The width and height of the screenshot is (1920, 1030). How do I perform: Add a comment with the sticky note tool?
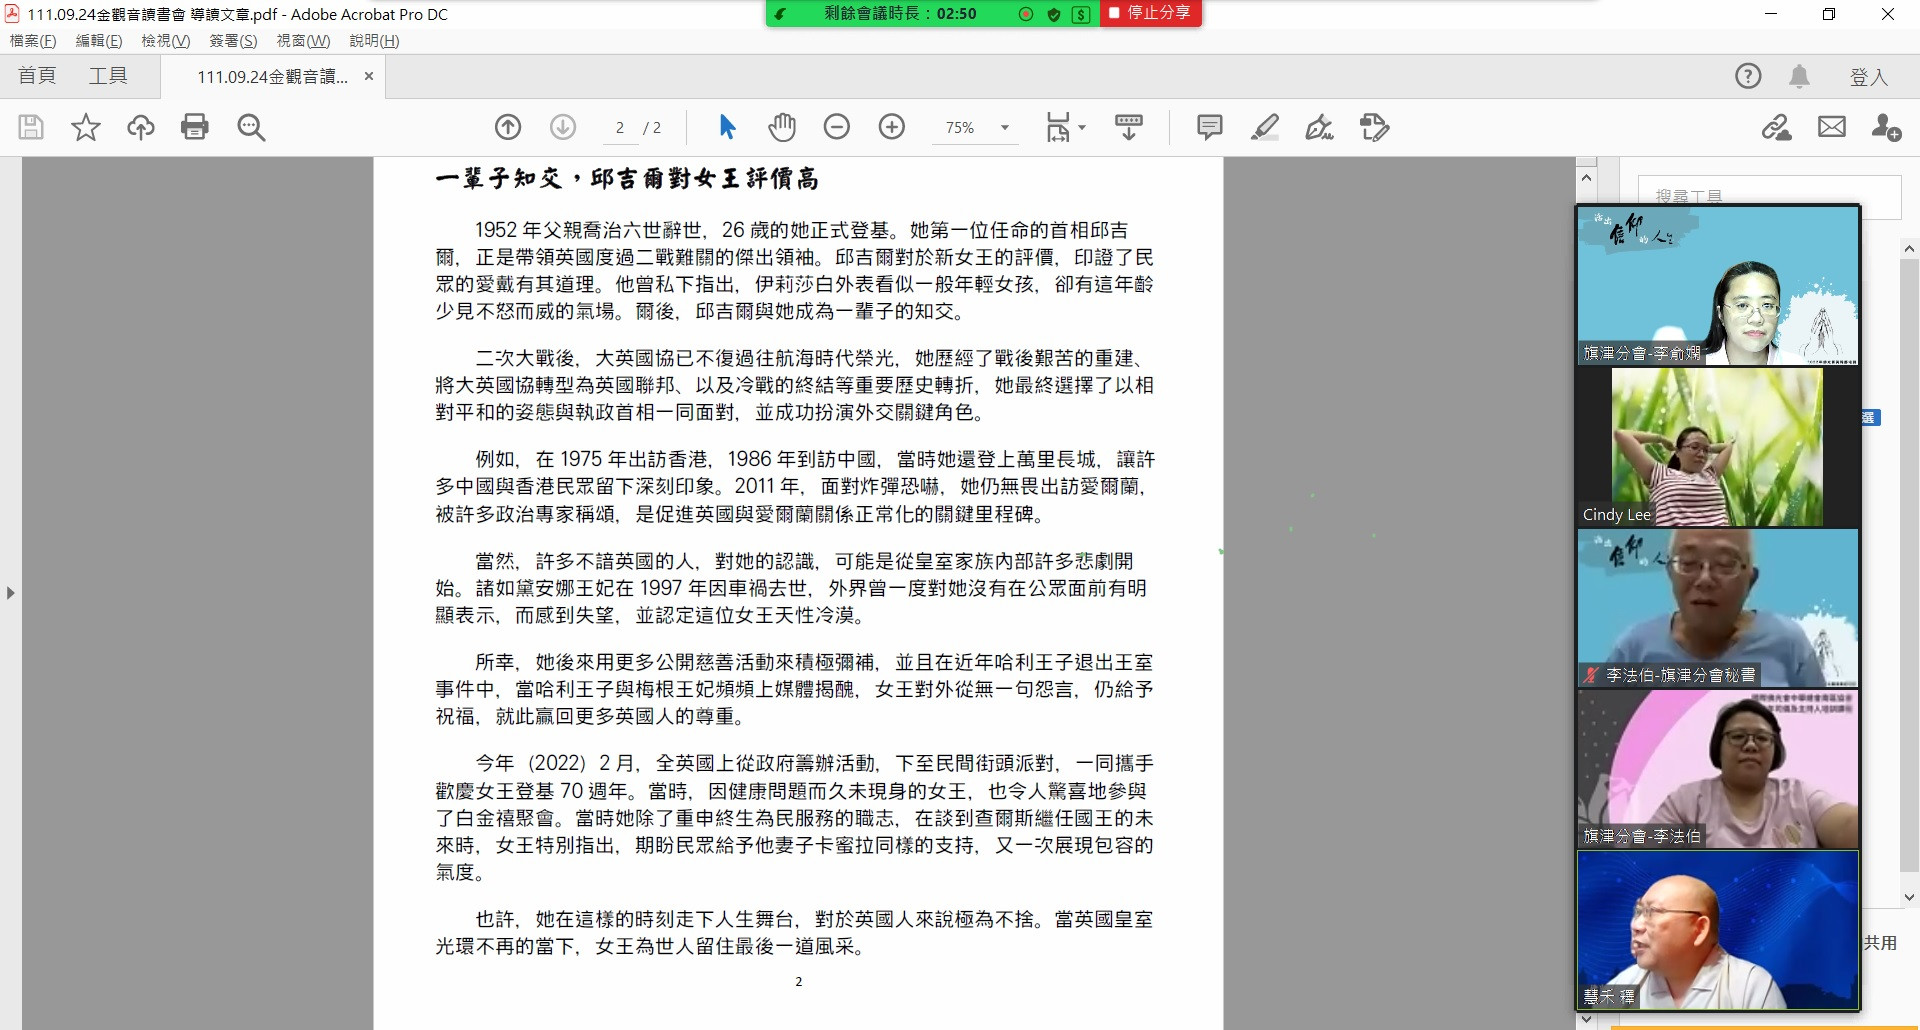[1210, 127]
